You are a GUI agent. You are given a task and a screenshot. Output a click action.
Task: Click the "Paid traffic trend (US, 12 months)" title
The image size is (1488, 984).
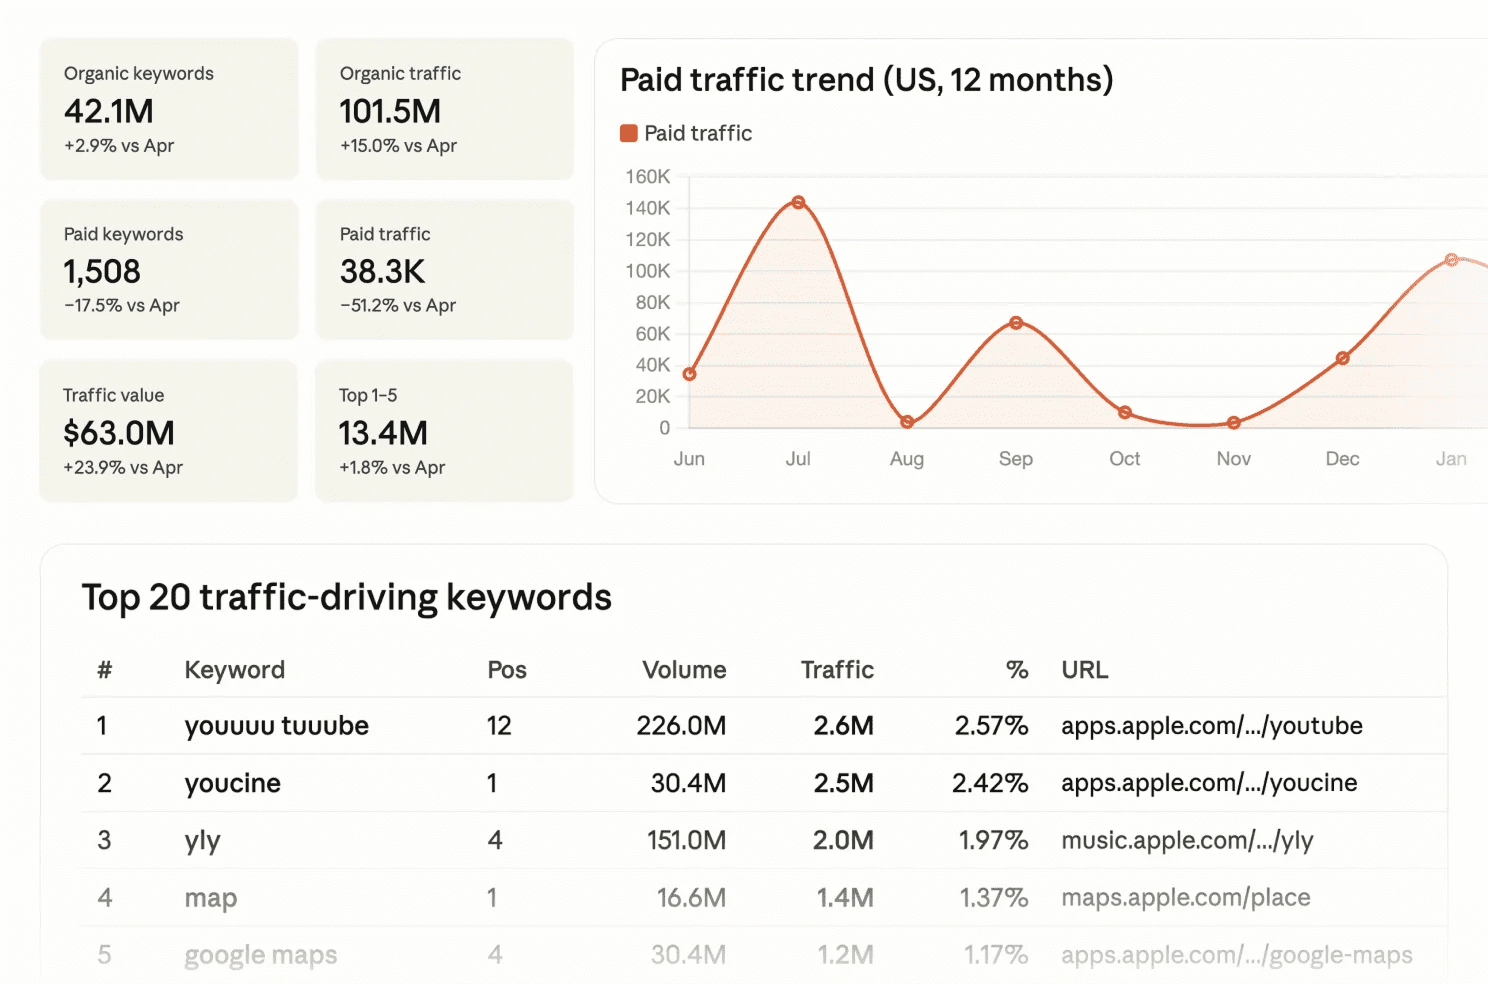pyautogui.click(x=867, y=80)
